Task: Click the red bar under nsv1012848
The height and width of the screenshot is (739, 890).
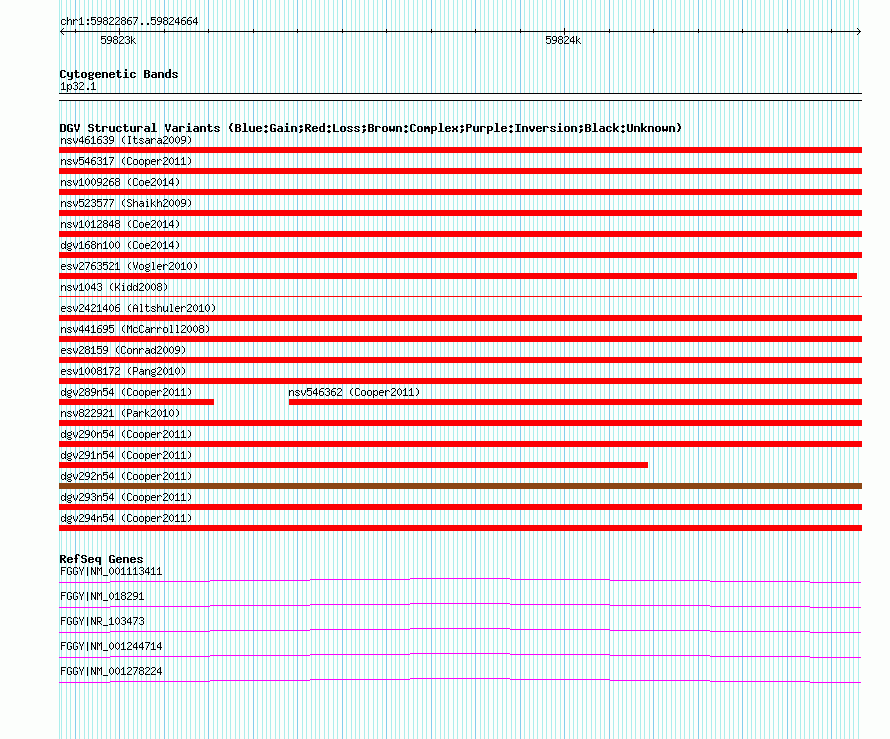Action: tap(460, 234)
